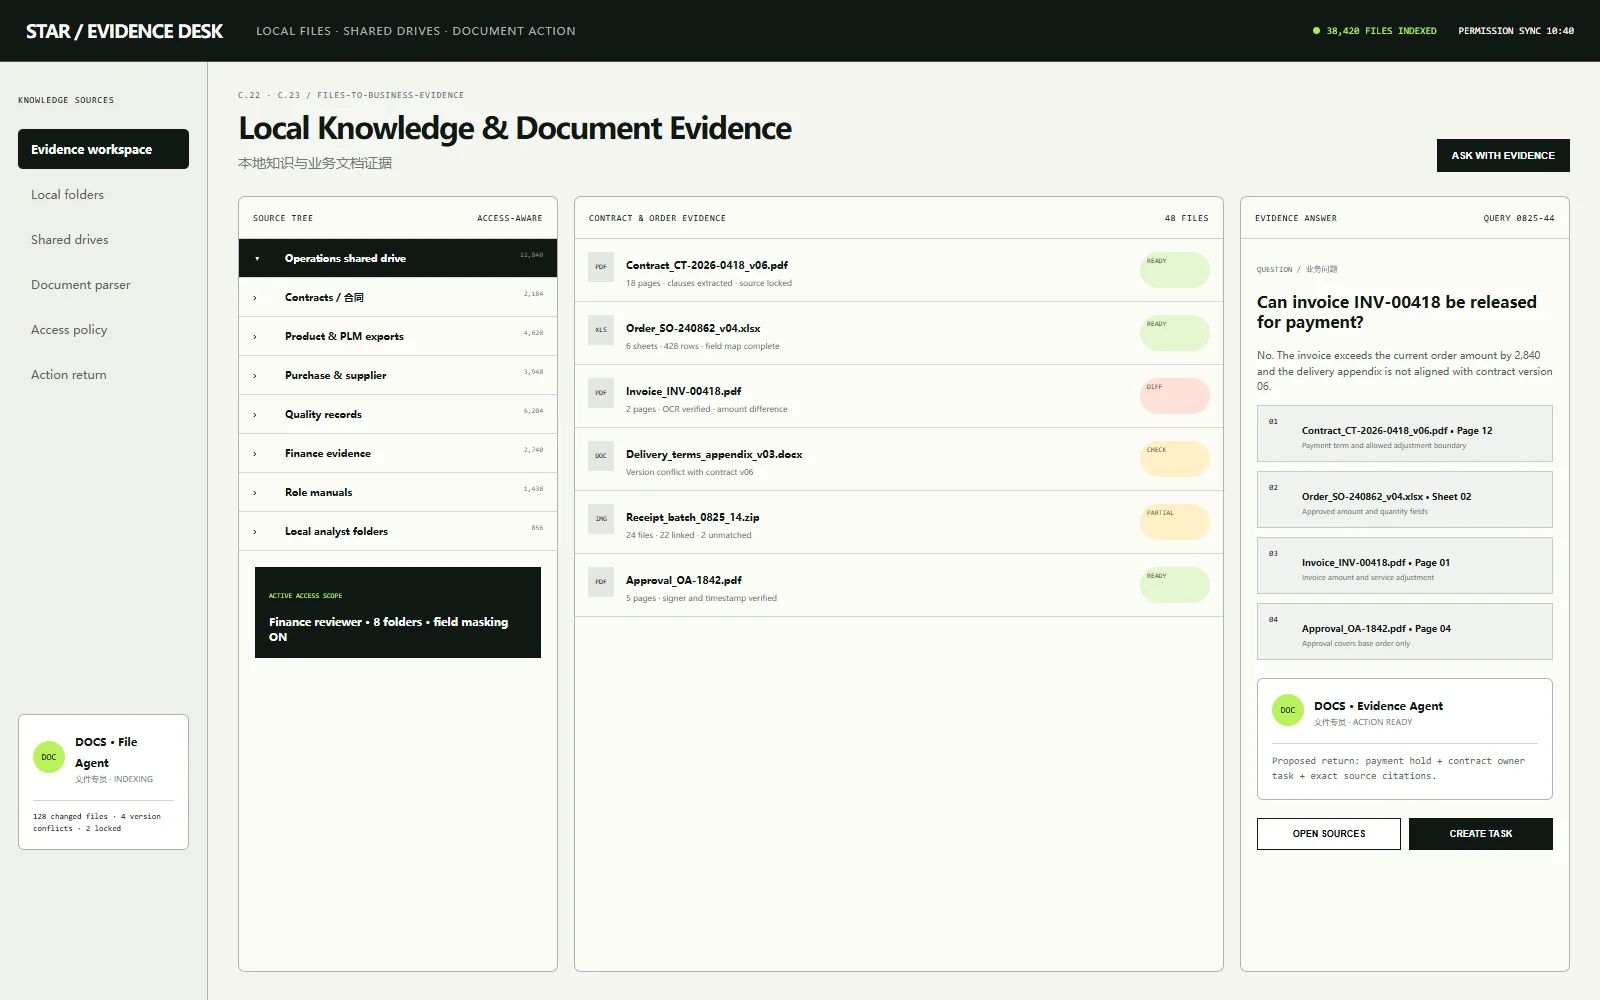Click the READY status pill for Approval_OA-1842.pdf
This screenshot has height=1000, width=1600.
coord(1174,585)
